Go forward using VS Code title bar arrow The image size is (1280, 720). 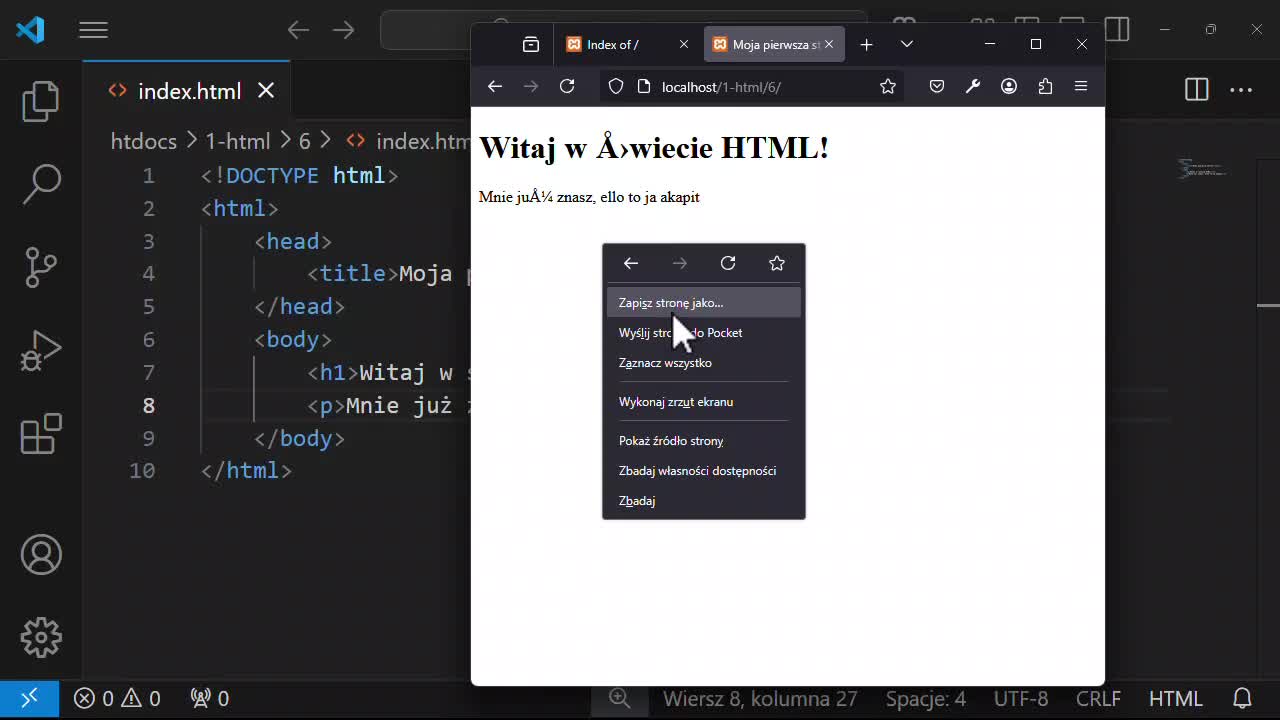pos(344,30)
